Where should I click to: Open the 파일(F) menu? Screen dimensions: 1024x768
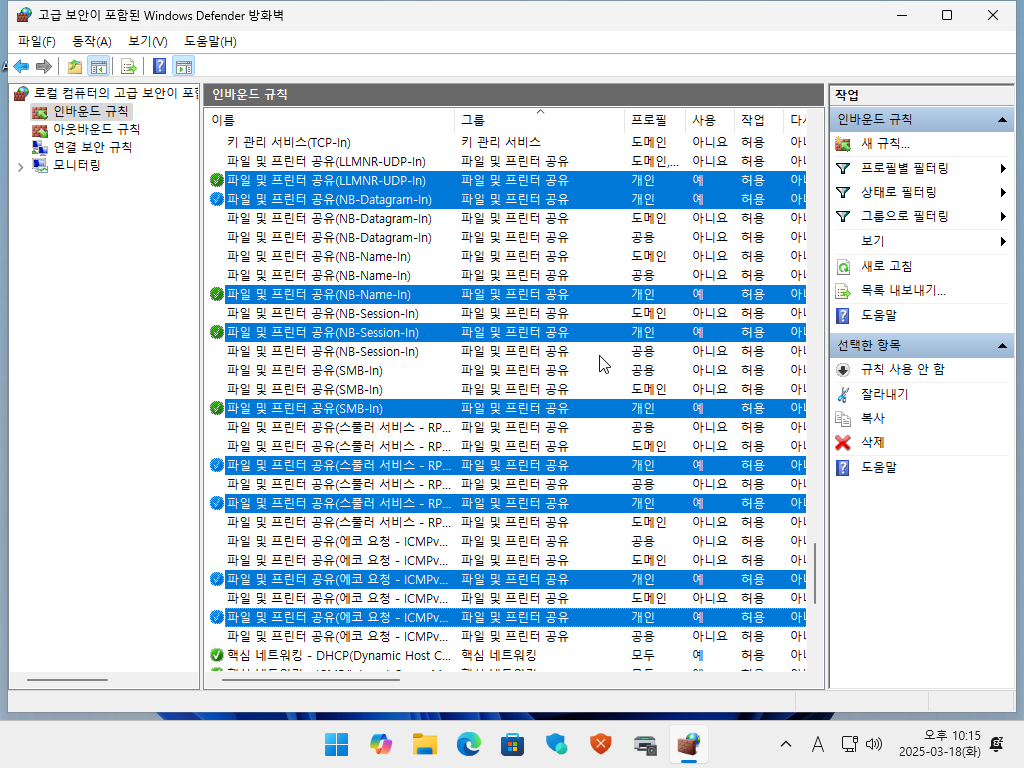coord(37,41)
